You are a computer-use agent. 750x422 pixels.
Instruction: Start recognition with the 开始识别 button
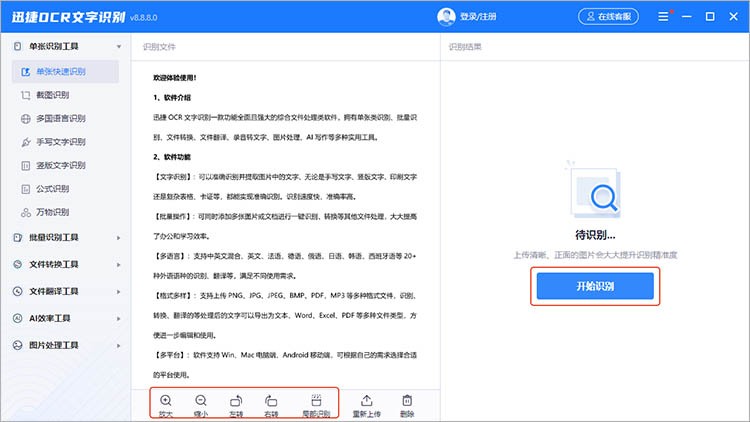click(595, 286)
